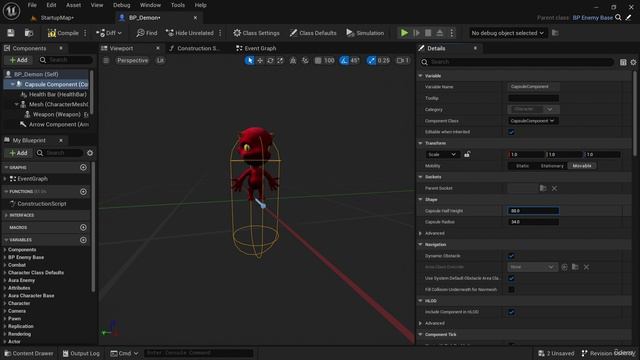This screenshot has width=640, height=360.
Task: Switch to the StartupMap tab
Action: pos(57,18)
